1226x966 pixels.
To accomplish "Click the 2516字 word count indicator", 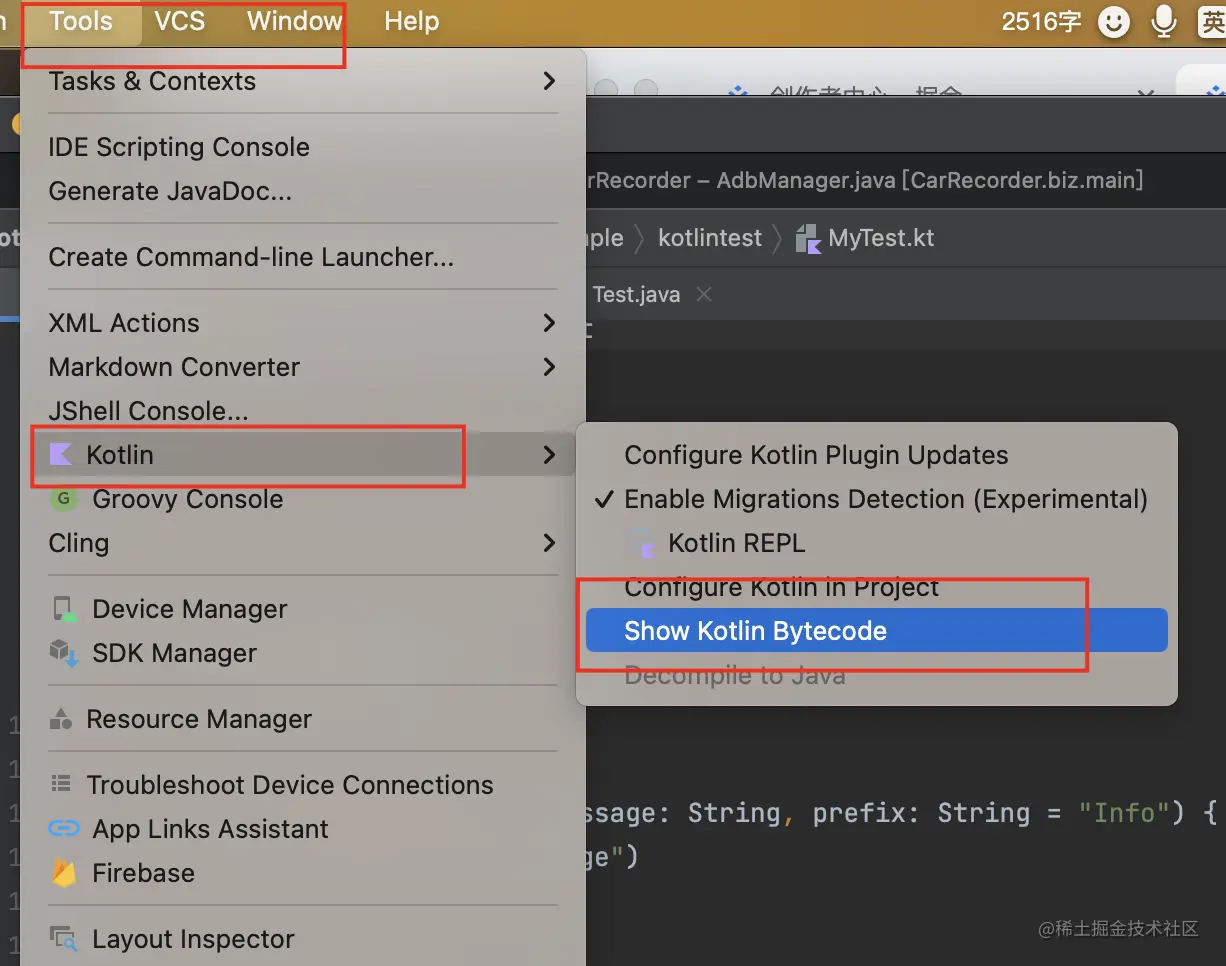I will point(1042,21).
